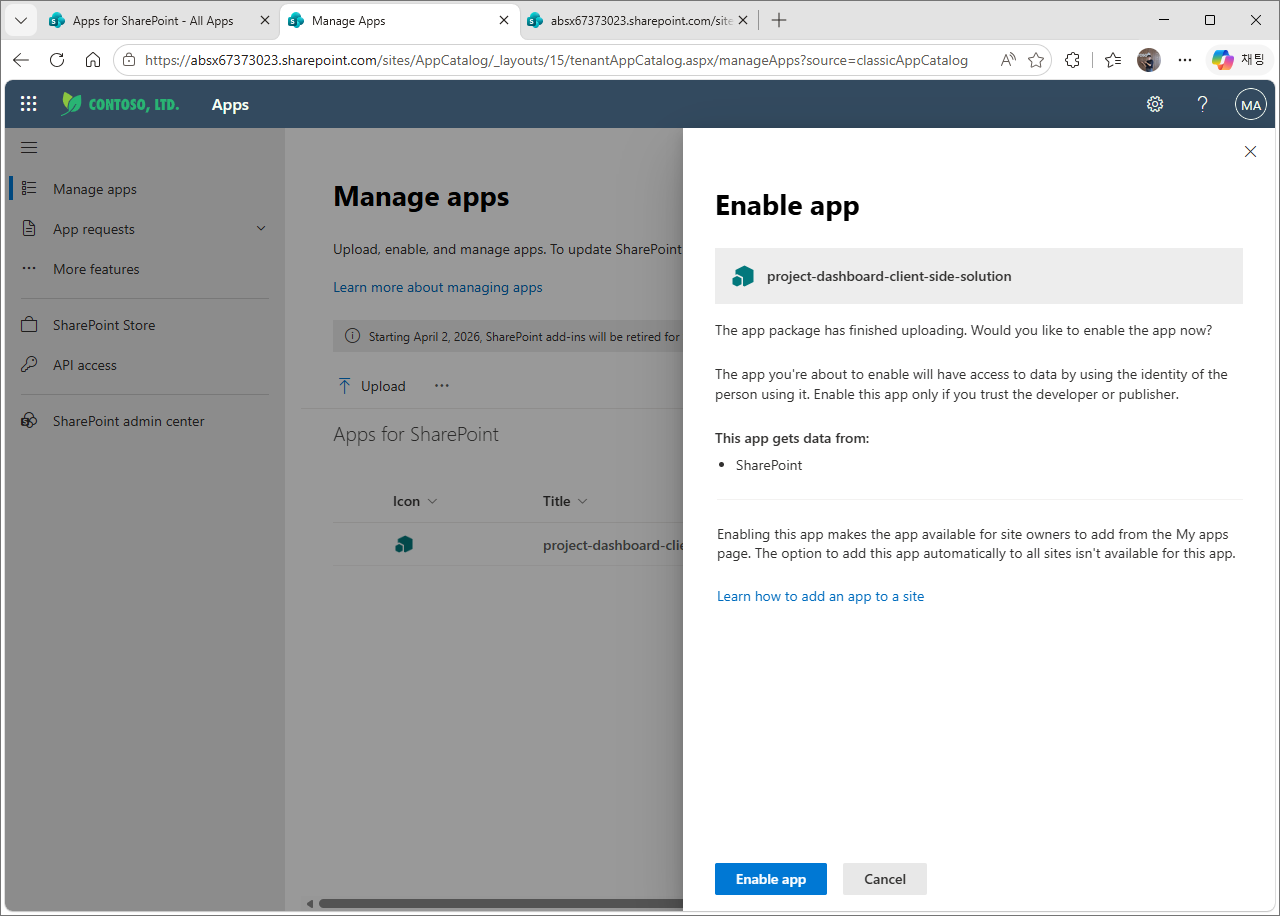Click the Apps for SharePoint list heading
This screenshot has width=1280, height=916.
(x=416, y=434)
